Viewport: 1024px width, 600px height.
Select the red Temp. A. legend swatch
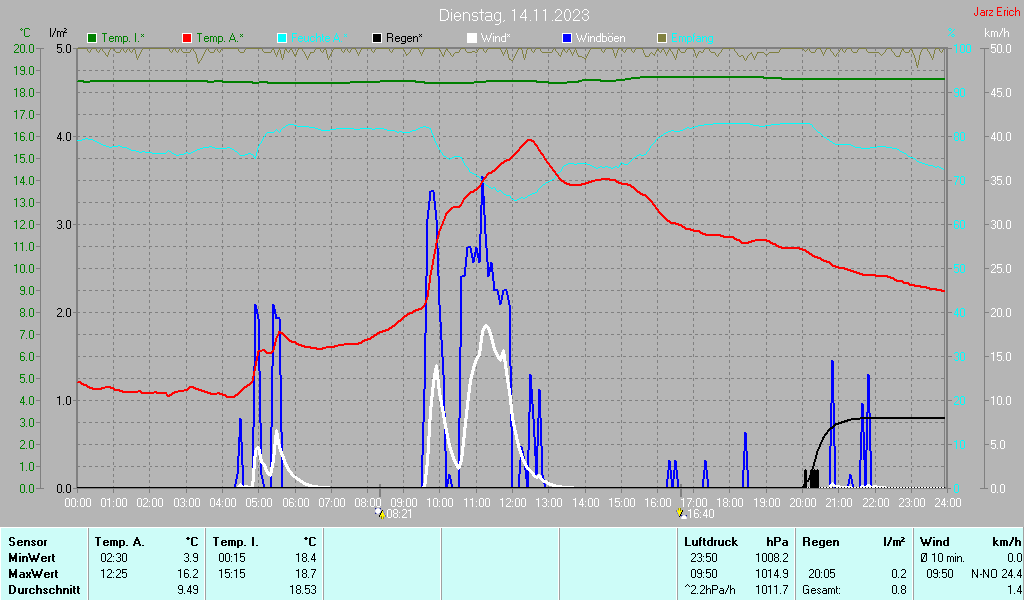click(x=187, y=38)
